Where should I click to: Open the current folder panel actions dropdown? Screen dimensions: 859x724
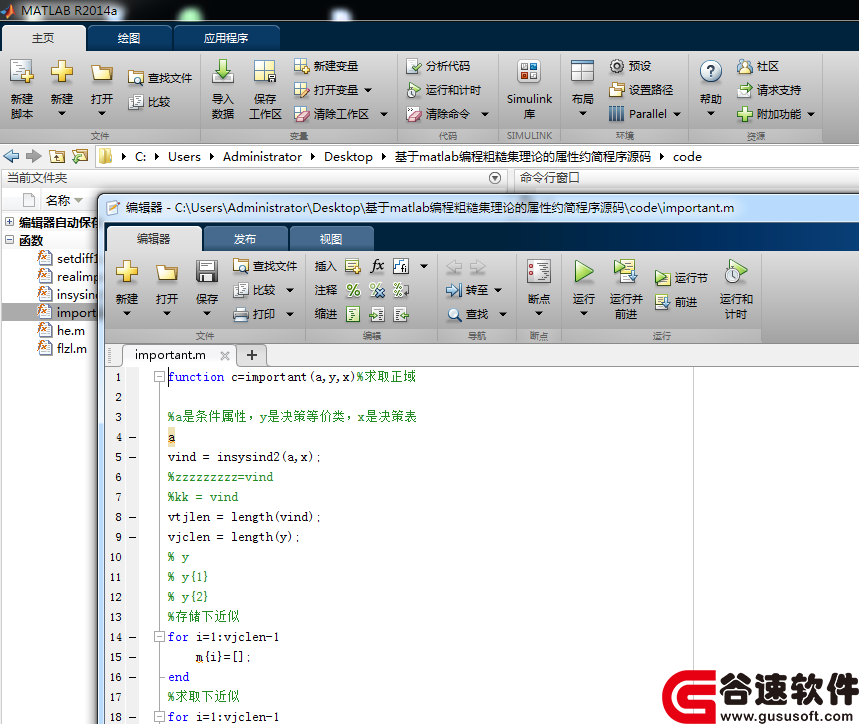pos(495,178)
